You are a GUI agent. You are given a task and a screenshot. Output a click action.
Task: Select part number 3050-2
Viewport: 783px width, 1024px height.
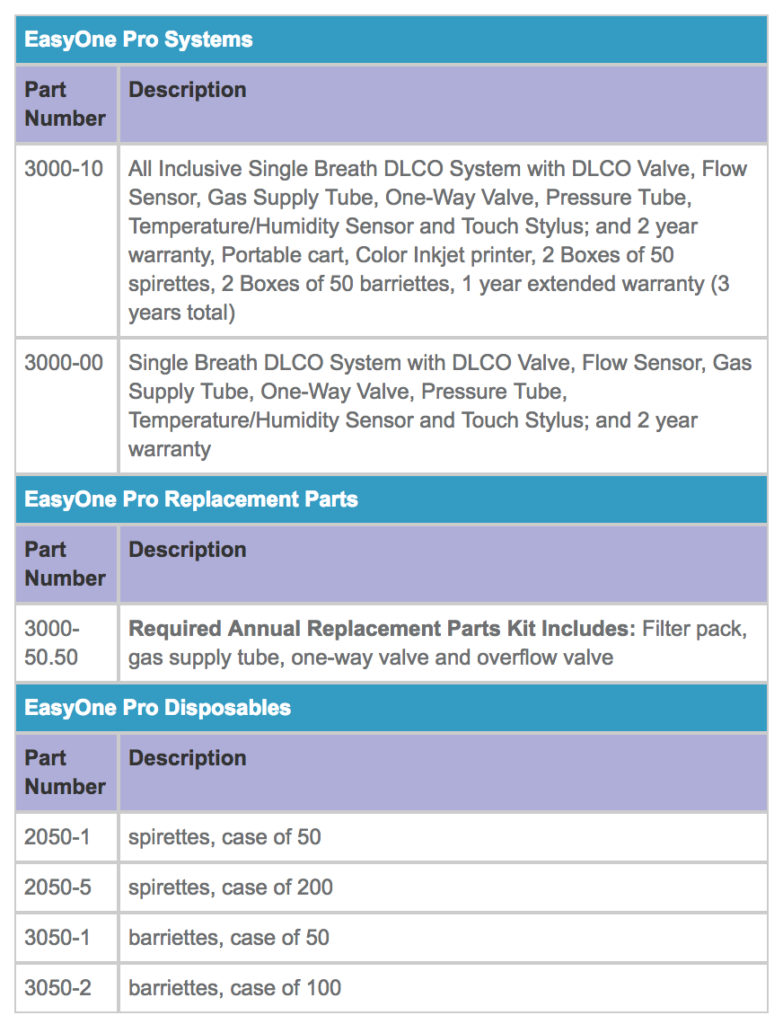coord(57,988)
